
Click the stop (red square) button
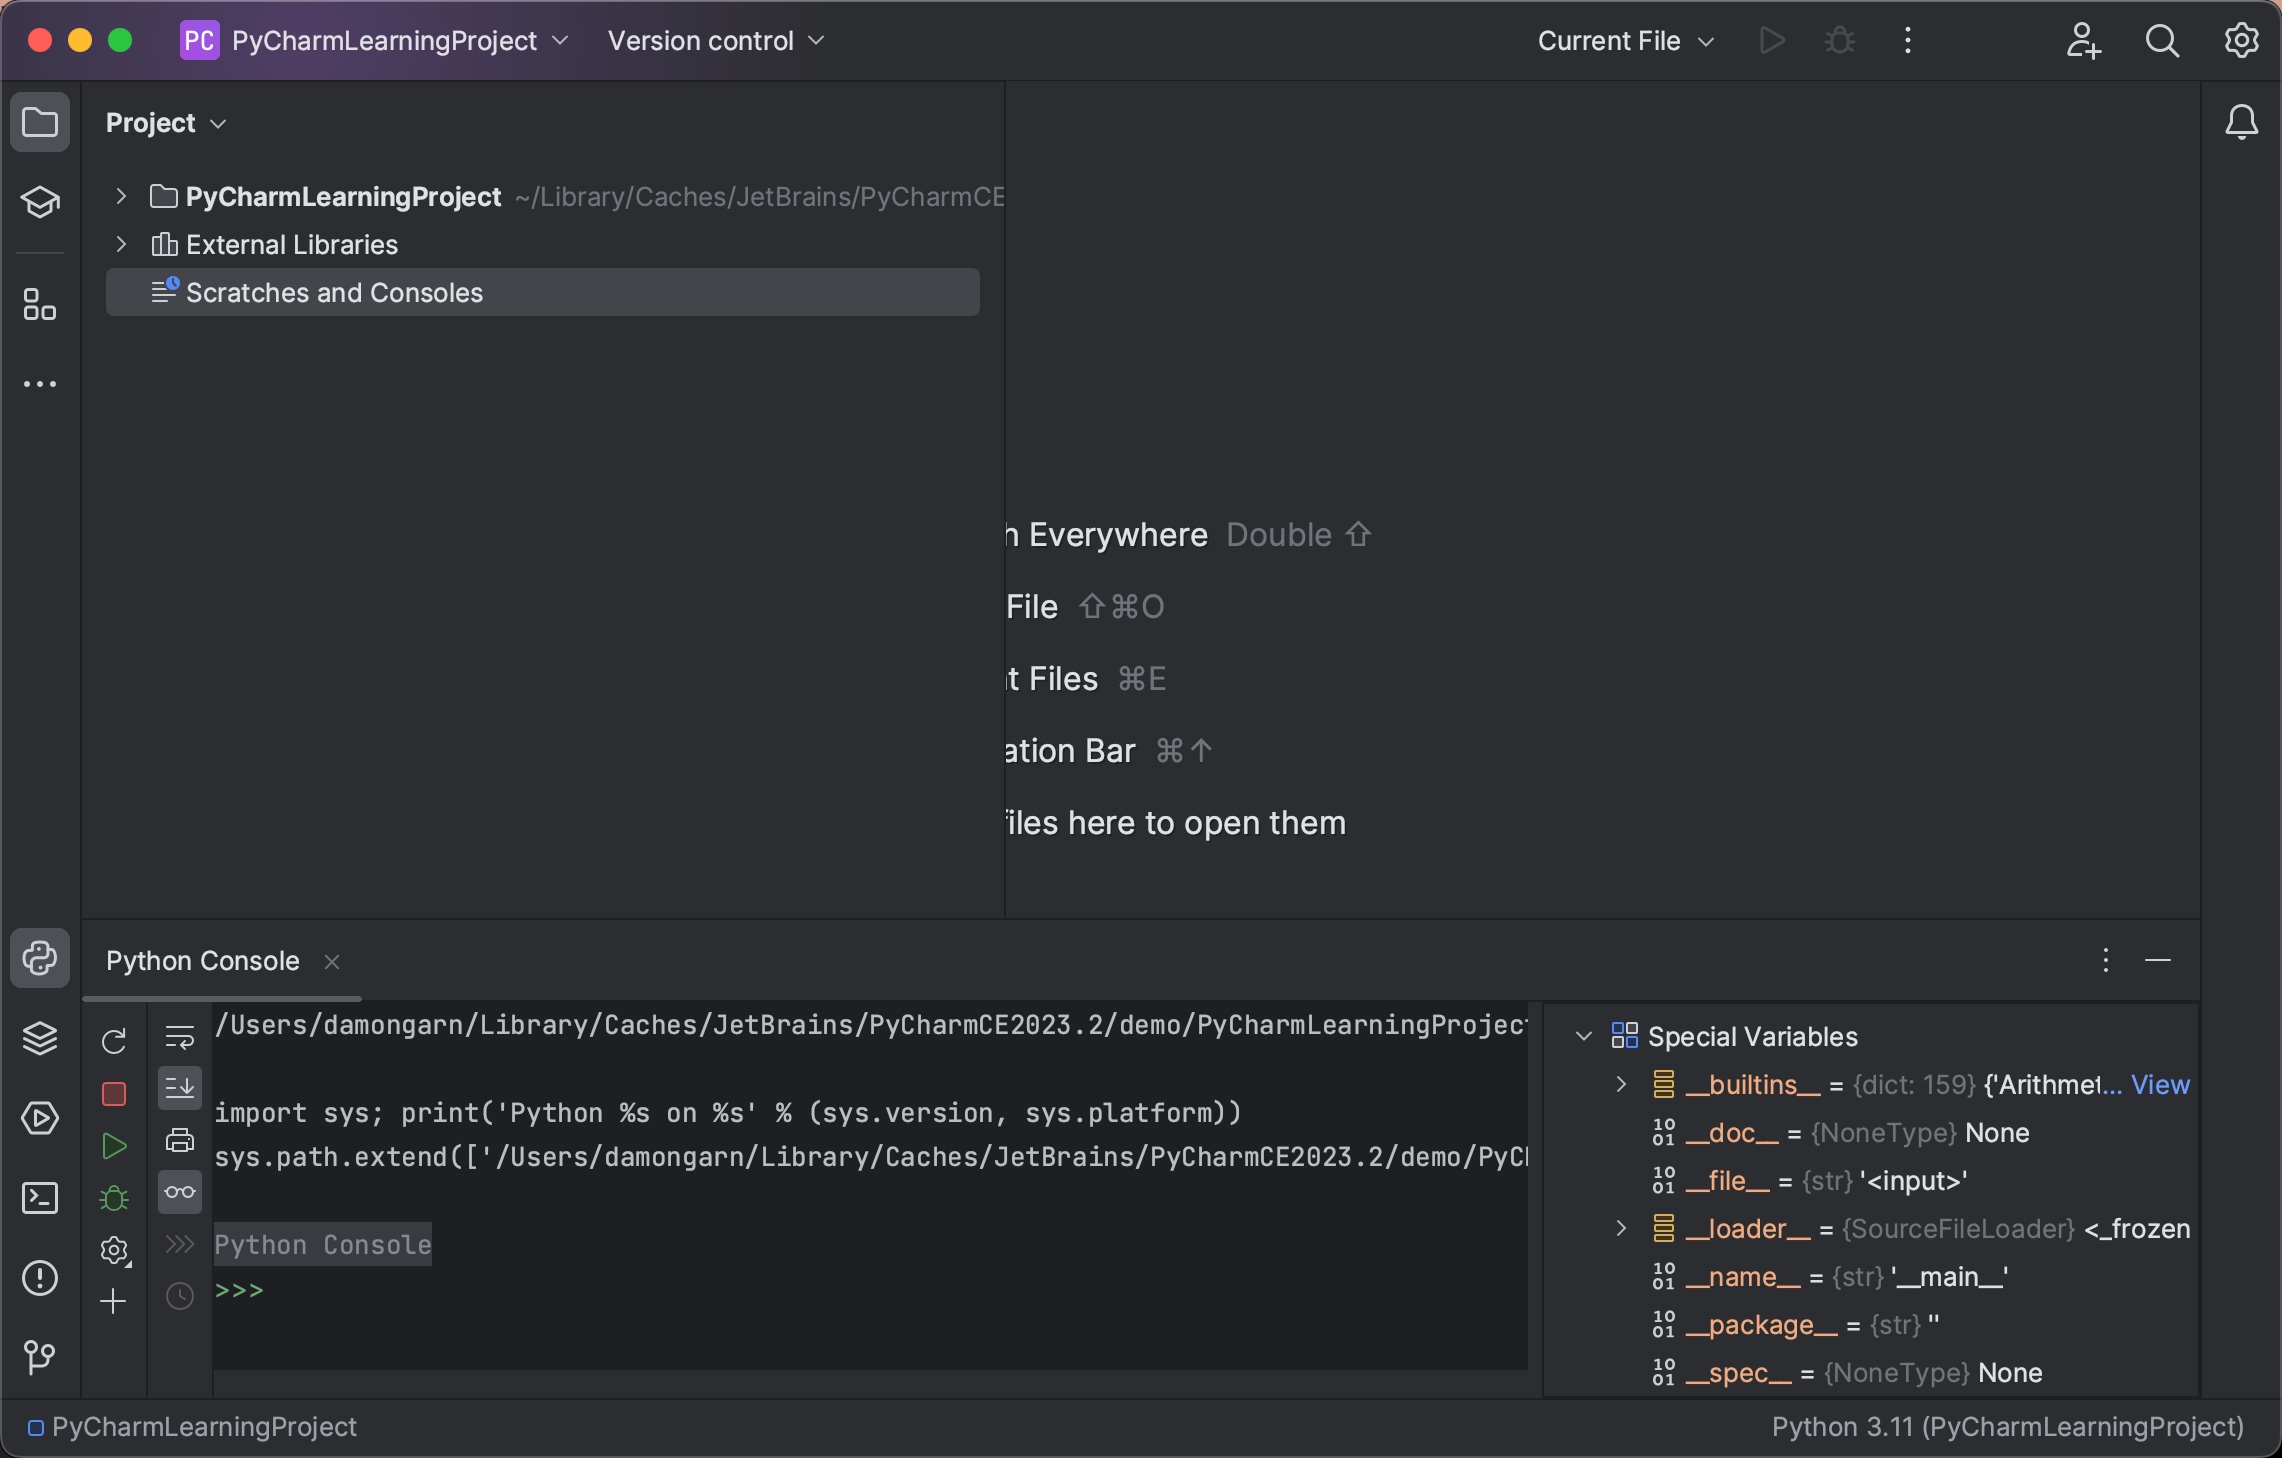click(x=113, y=1092)
